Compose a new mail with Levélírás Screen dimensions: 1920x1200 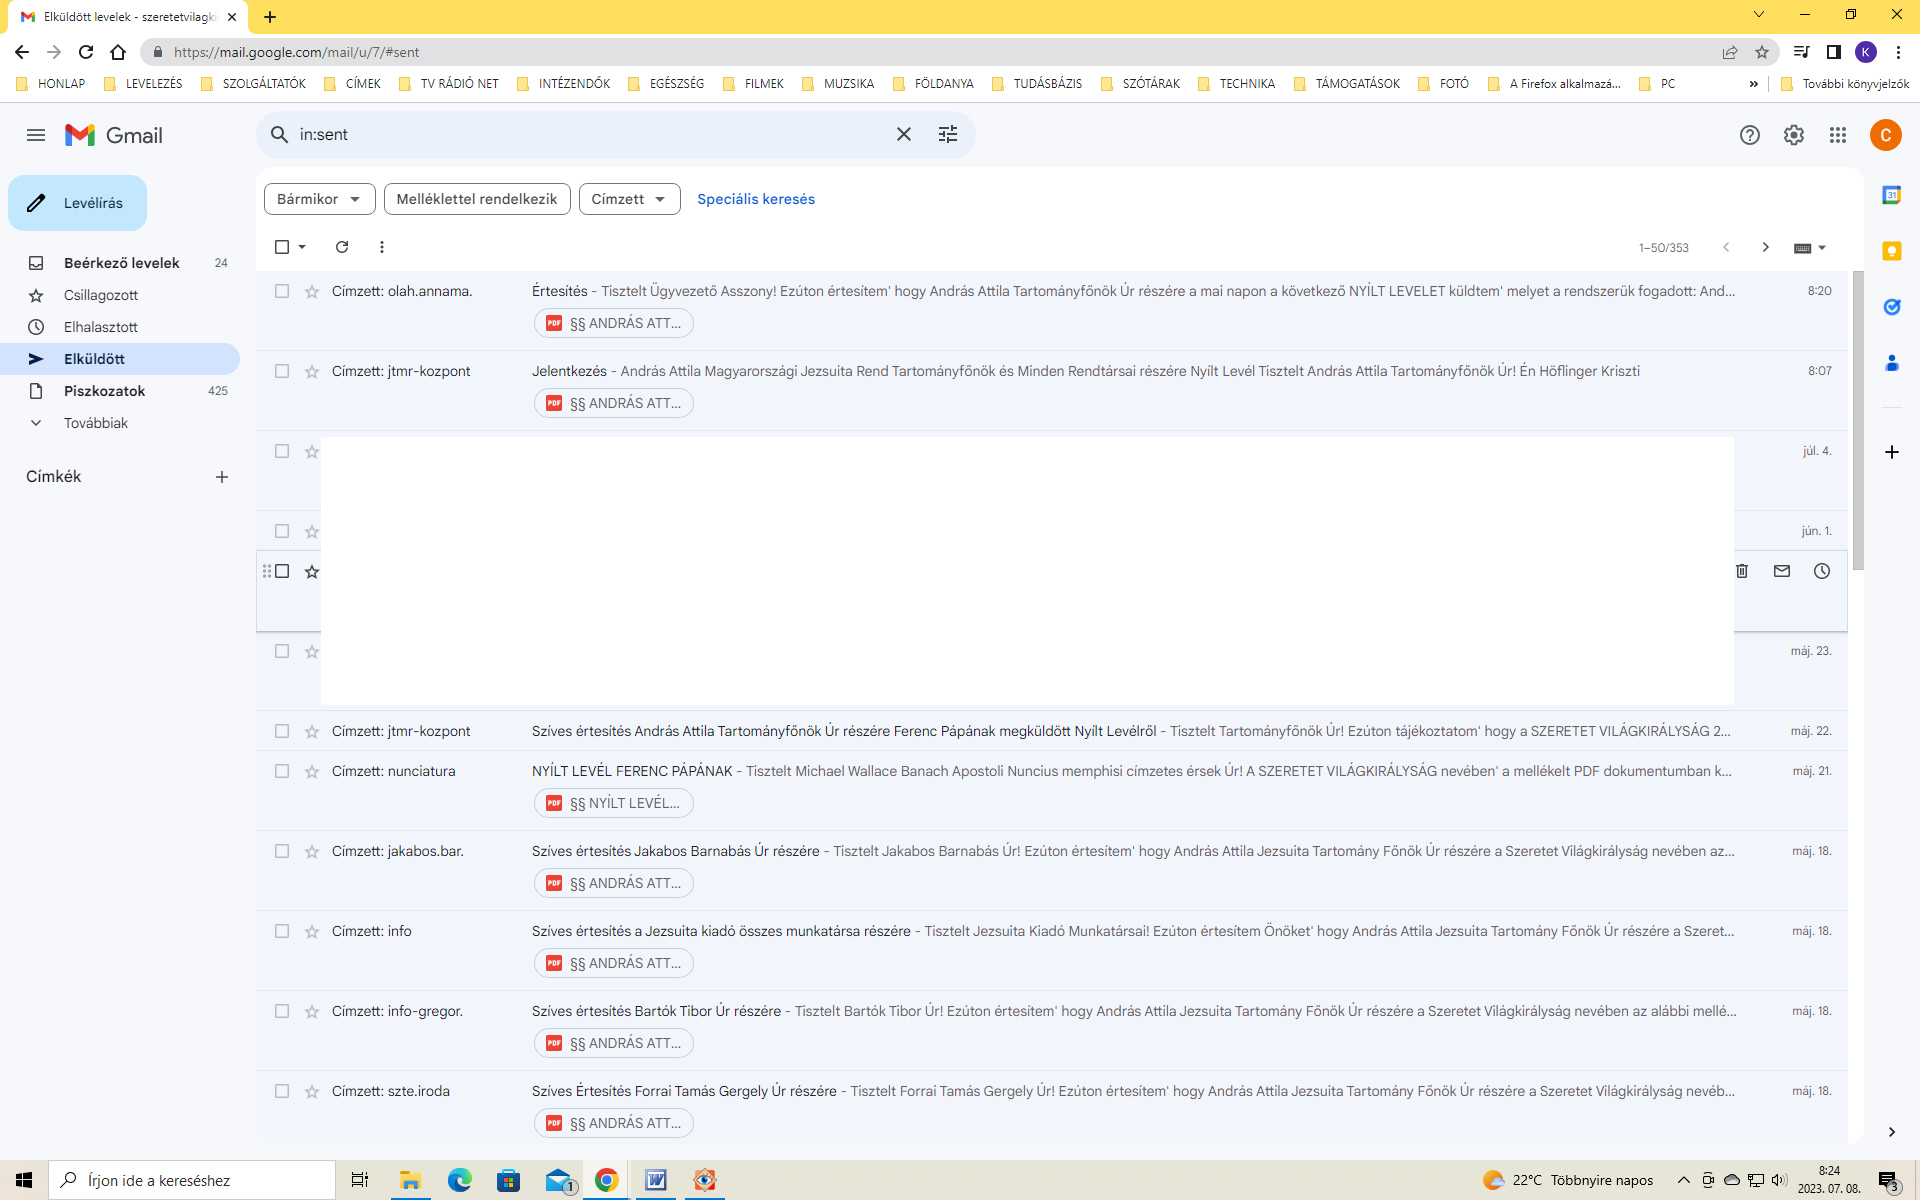tap(78, 203)
